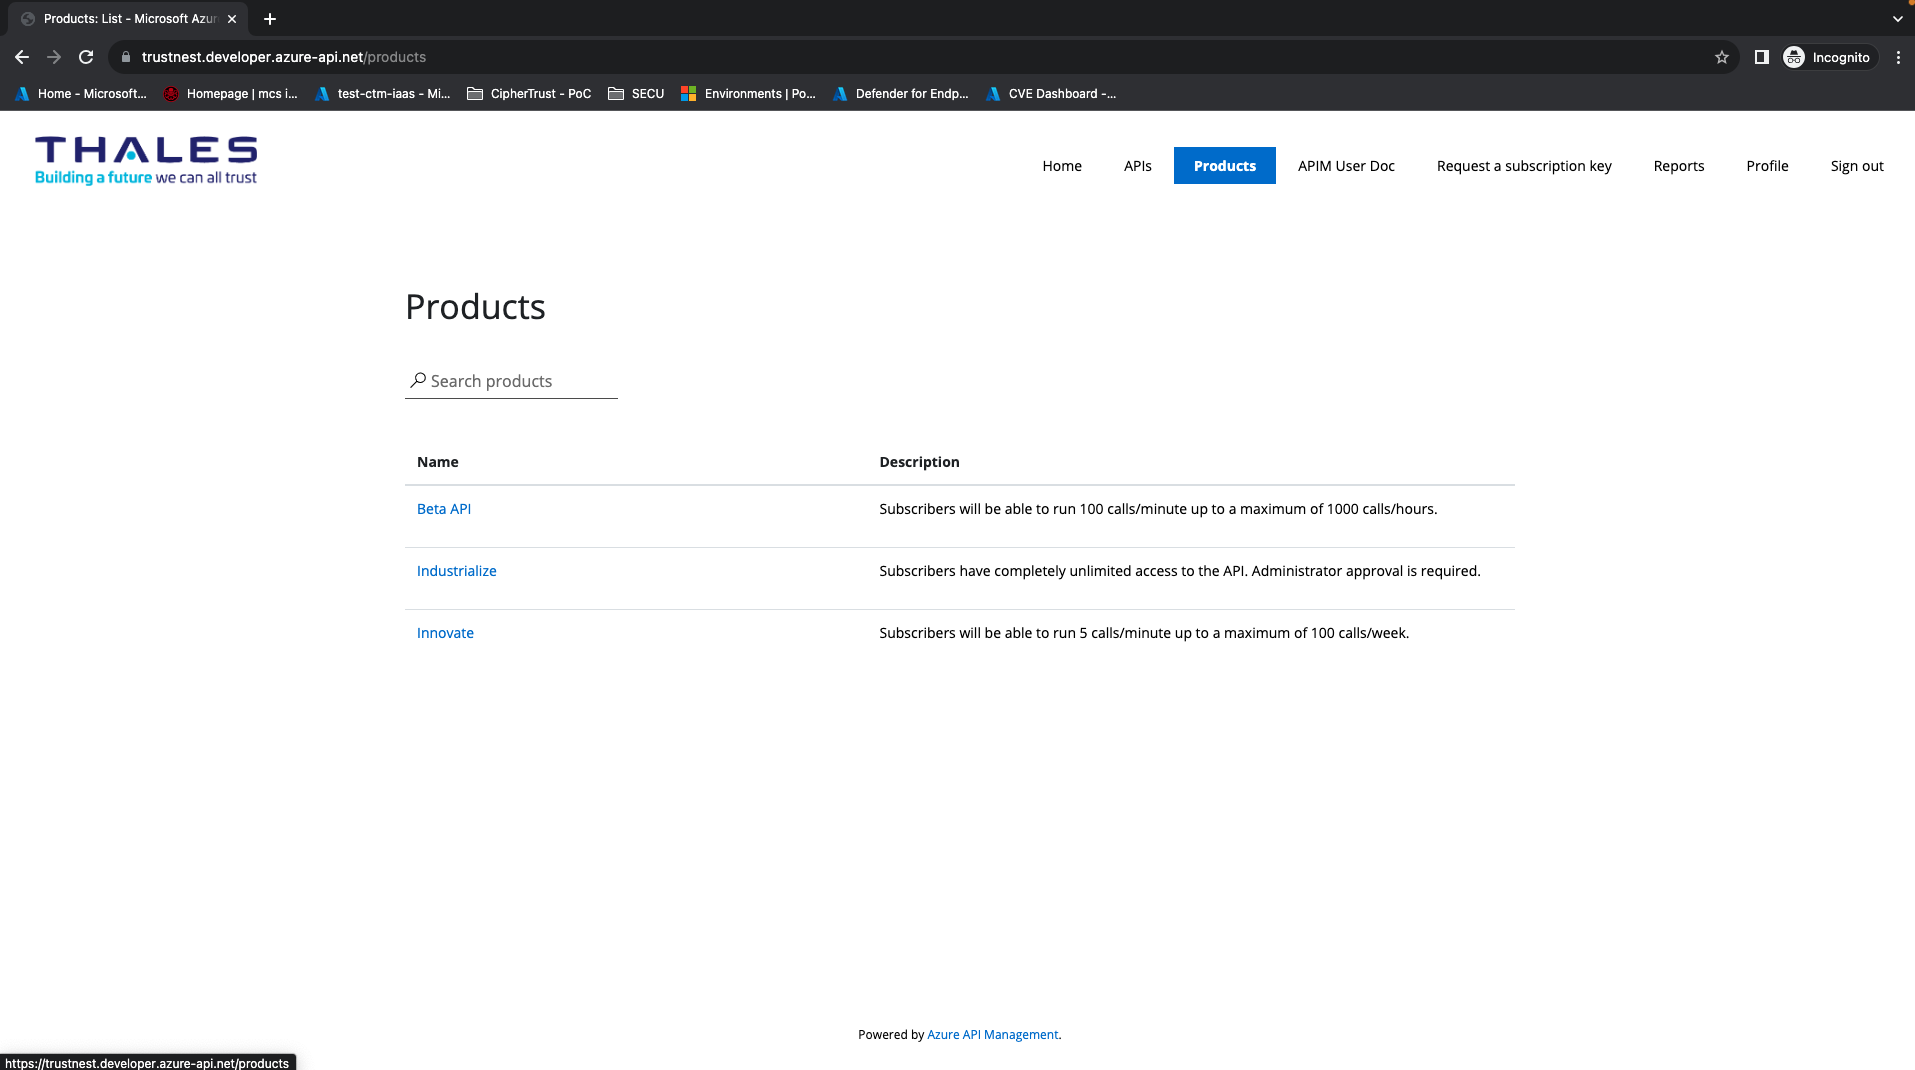Open Home - Microsoft bookmark
This screenshot has width=1915, height=1070.
click(81, 94)
